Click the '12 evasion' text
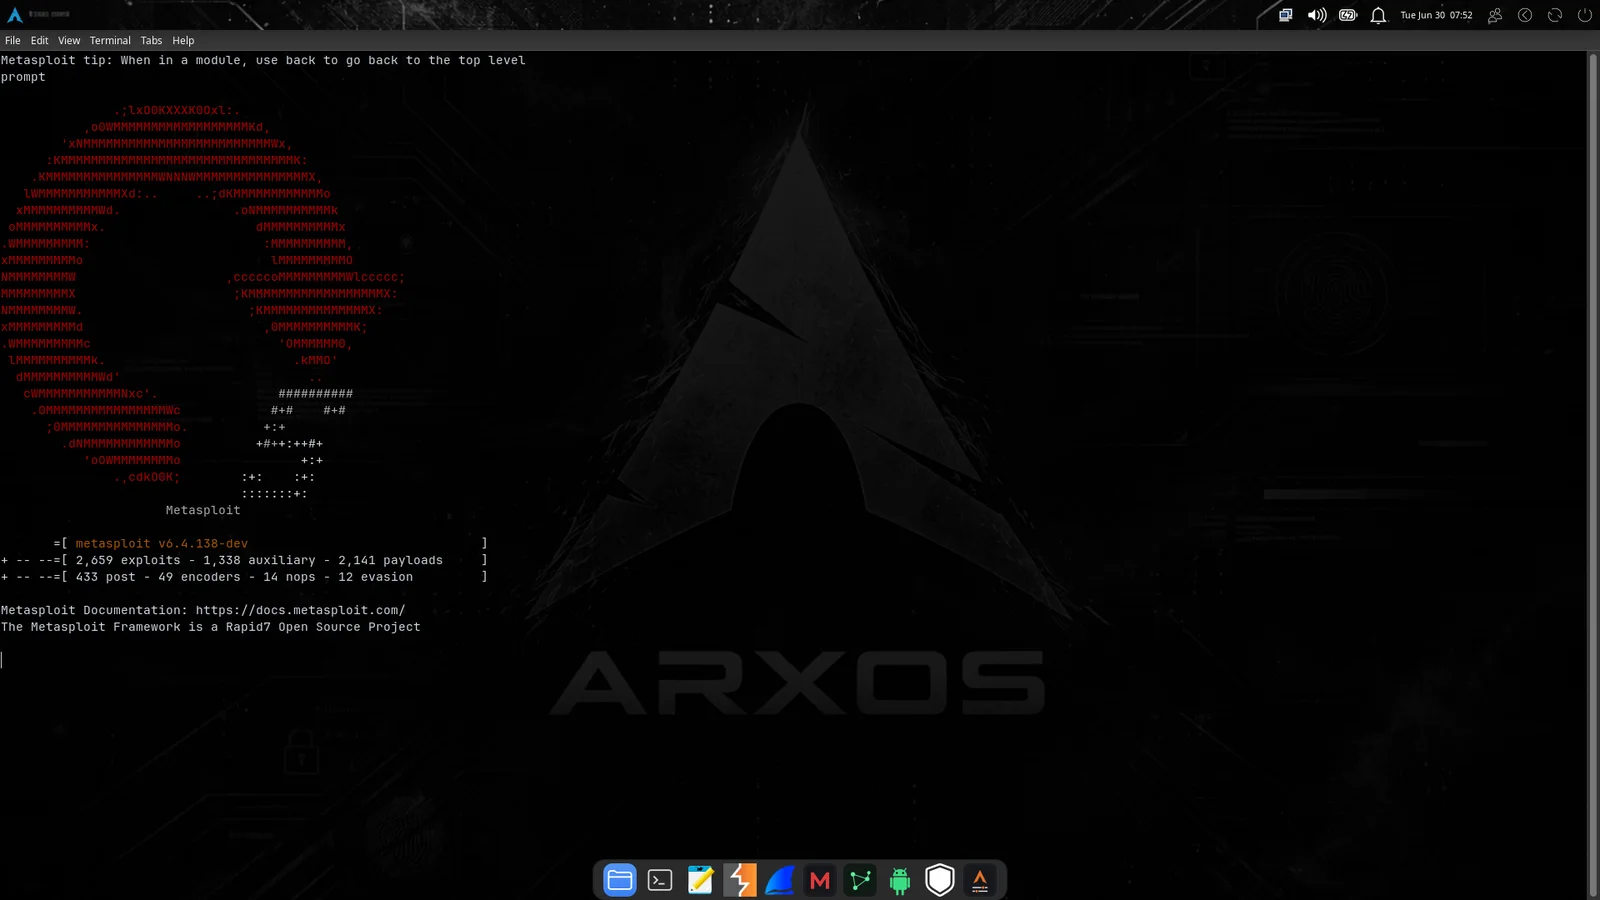 pos(375,577)
